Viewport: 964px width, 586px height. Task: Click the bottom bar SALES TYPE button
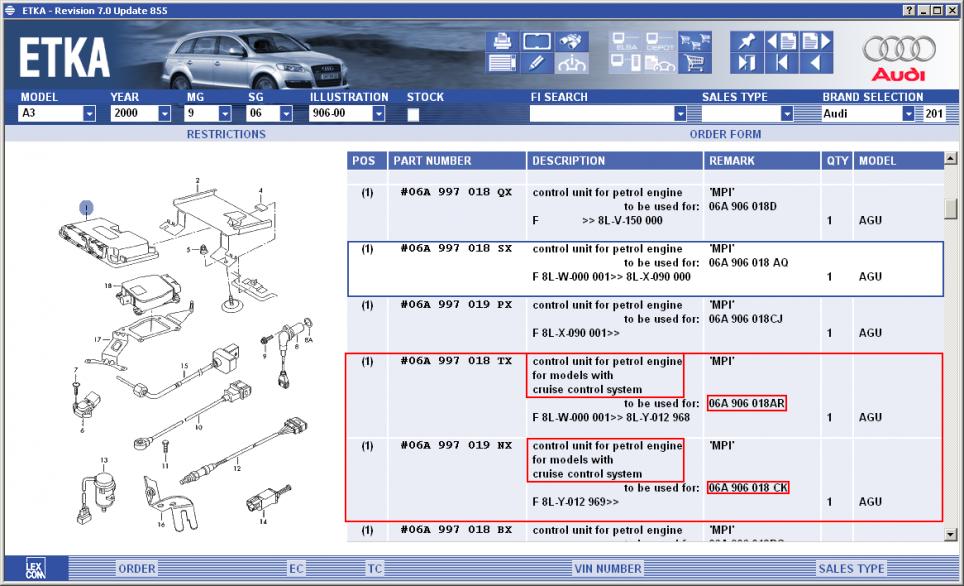tap(851, 569)
